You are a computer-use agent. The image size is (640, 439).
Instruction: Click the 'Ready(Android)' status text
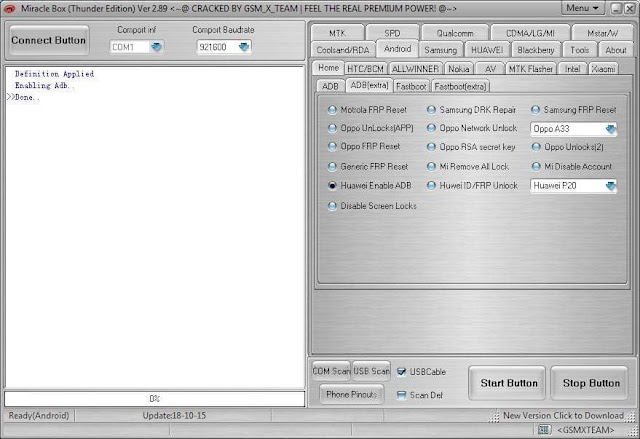coord(39,416)
